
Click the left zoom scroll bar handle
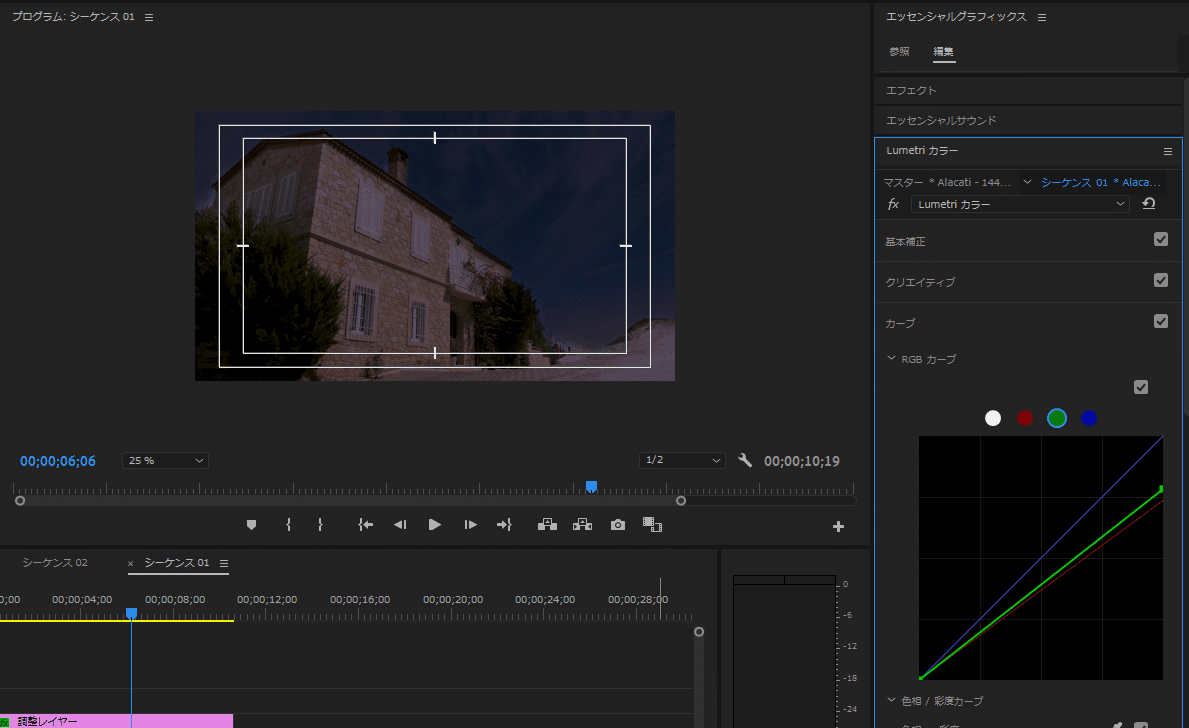pyautogui.click(x=20, y=500)
